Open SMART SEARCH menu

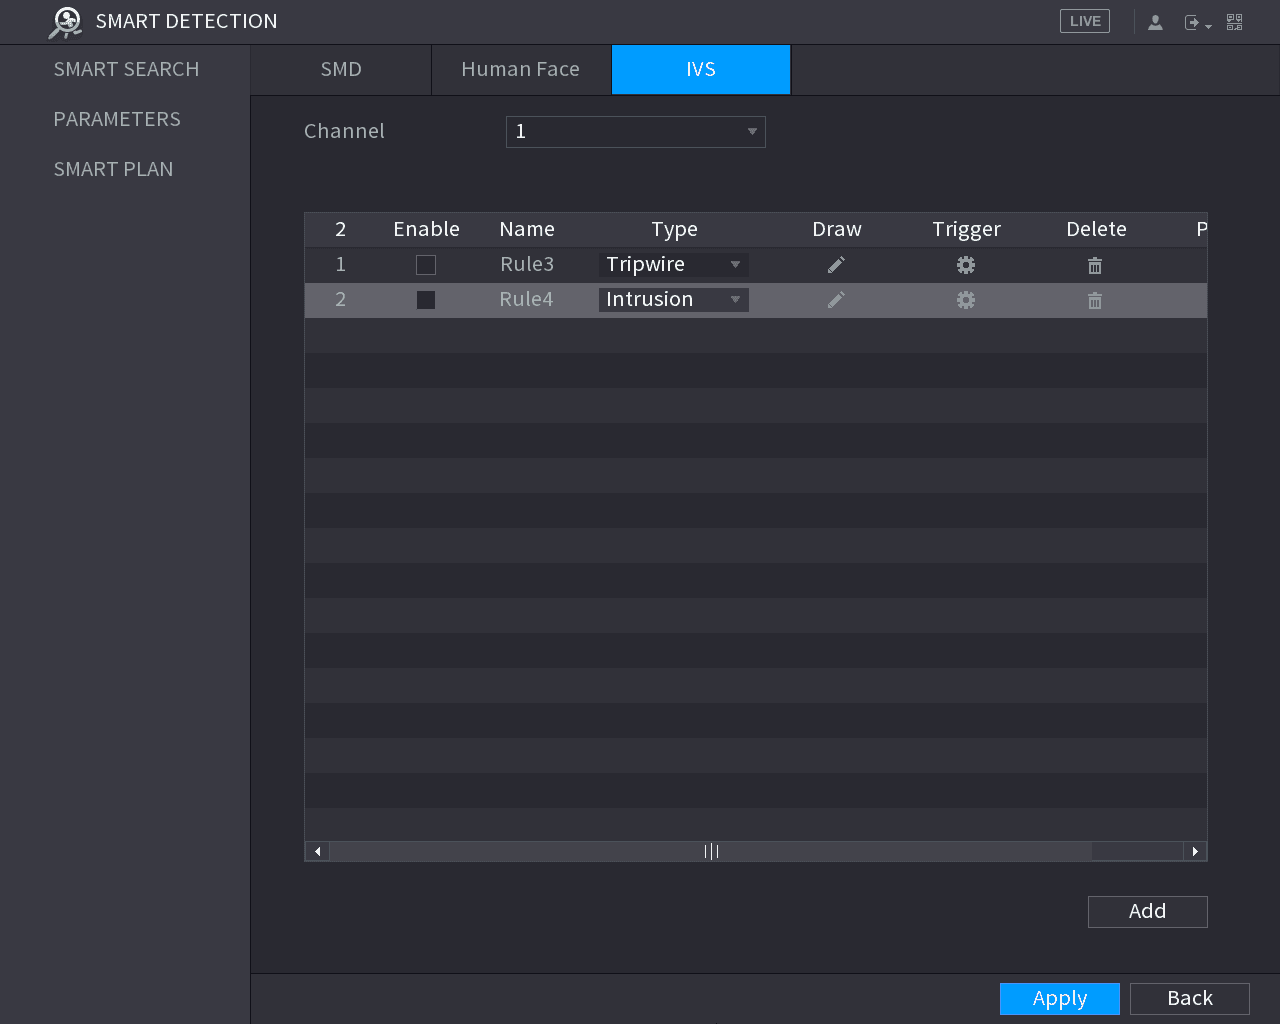pos(126,69)
